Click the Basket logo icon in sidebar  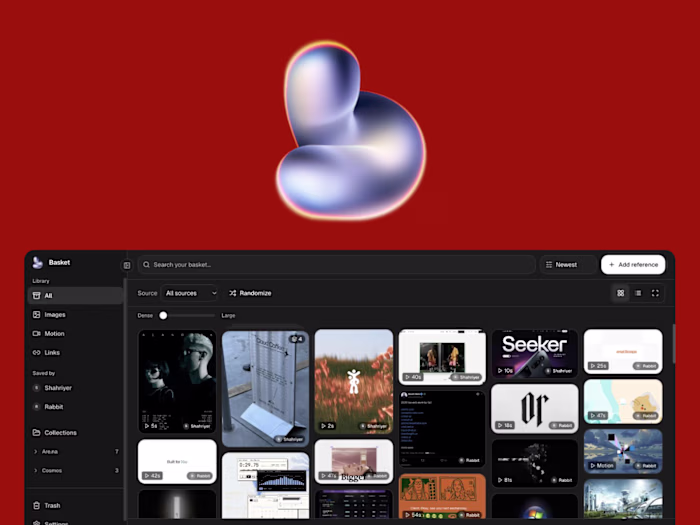point(38,262)
